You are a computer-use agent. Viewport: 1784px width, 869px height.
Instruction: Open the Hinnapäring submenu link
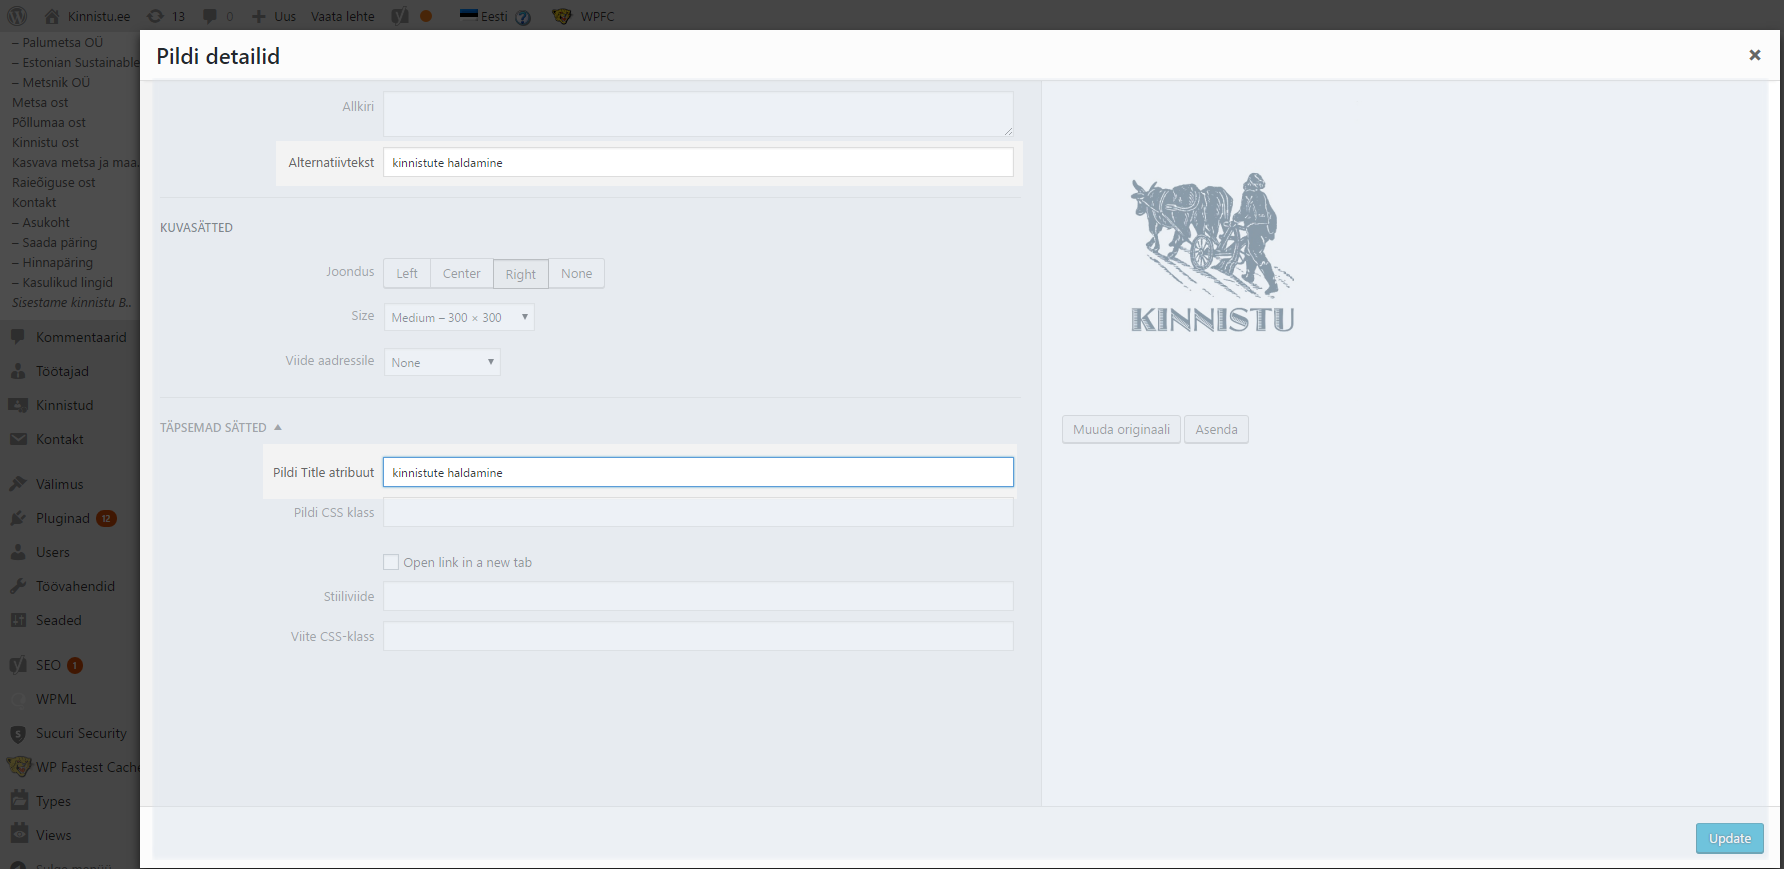52,262
